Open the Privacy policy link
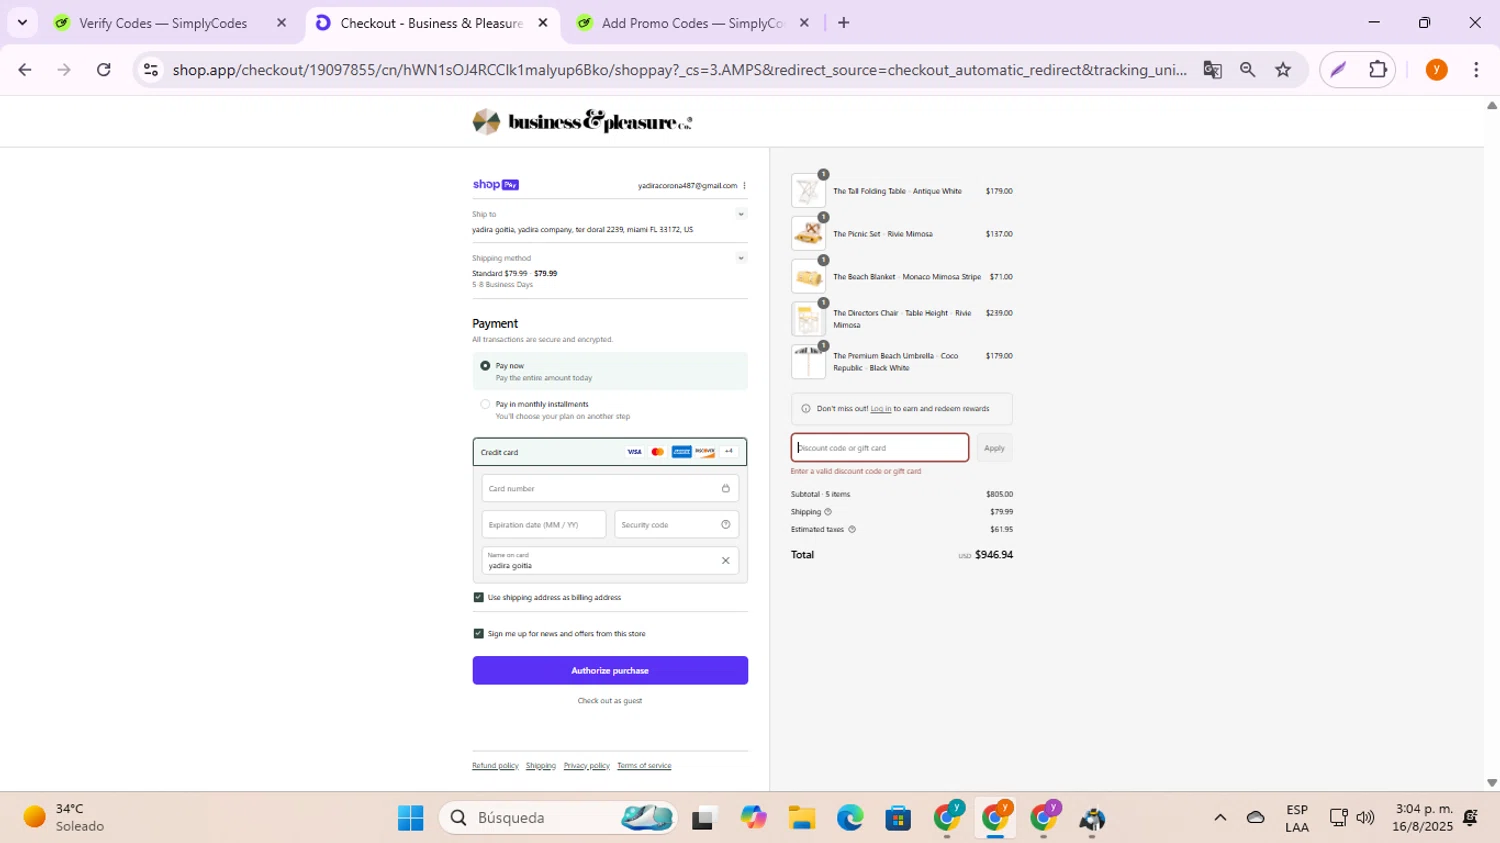The image size is (1500, 843). click(x=587, y=766)
